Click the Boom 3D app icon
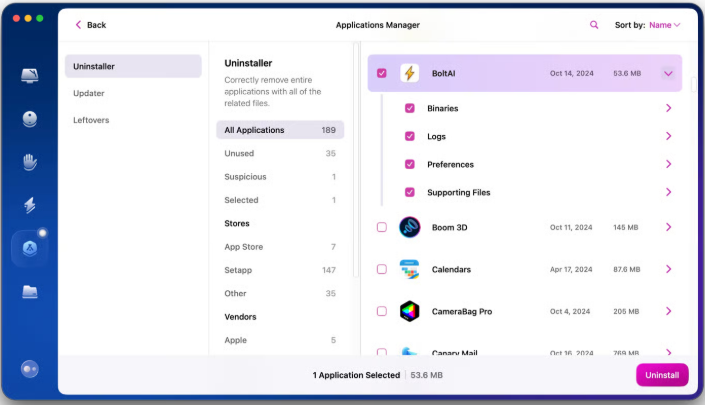The height and width of the screenshot is (405, 705). click(409, 227)
